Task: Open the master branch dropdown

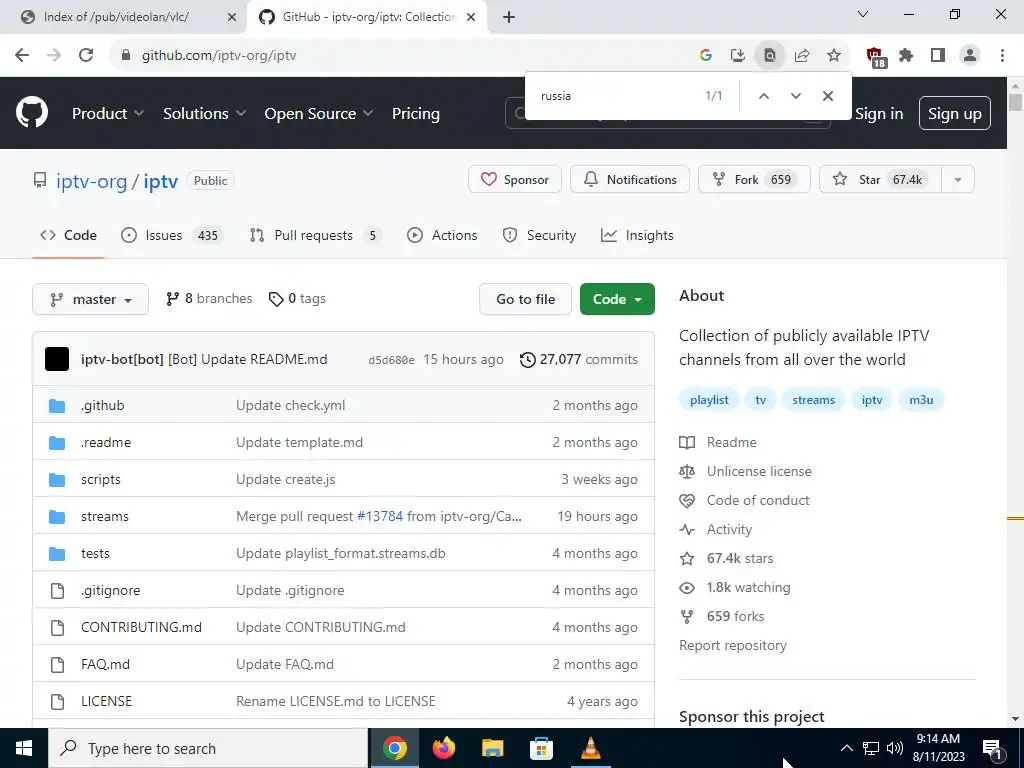Action: point(90,299)
